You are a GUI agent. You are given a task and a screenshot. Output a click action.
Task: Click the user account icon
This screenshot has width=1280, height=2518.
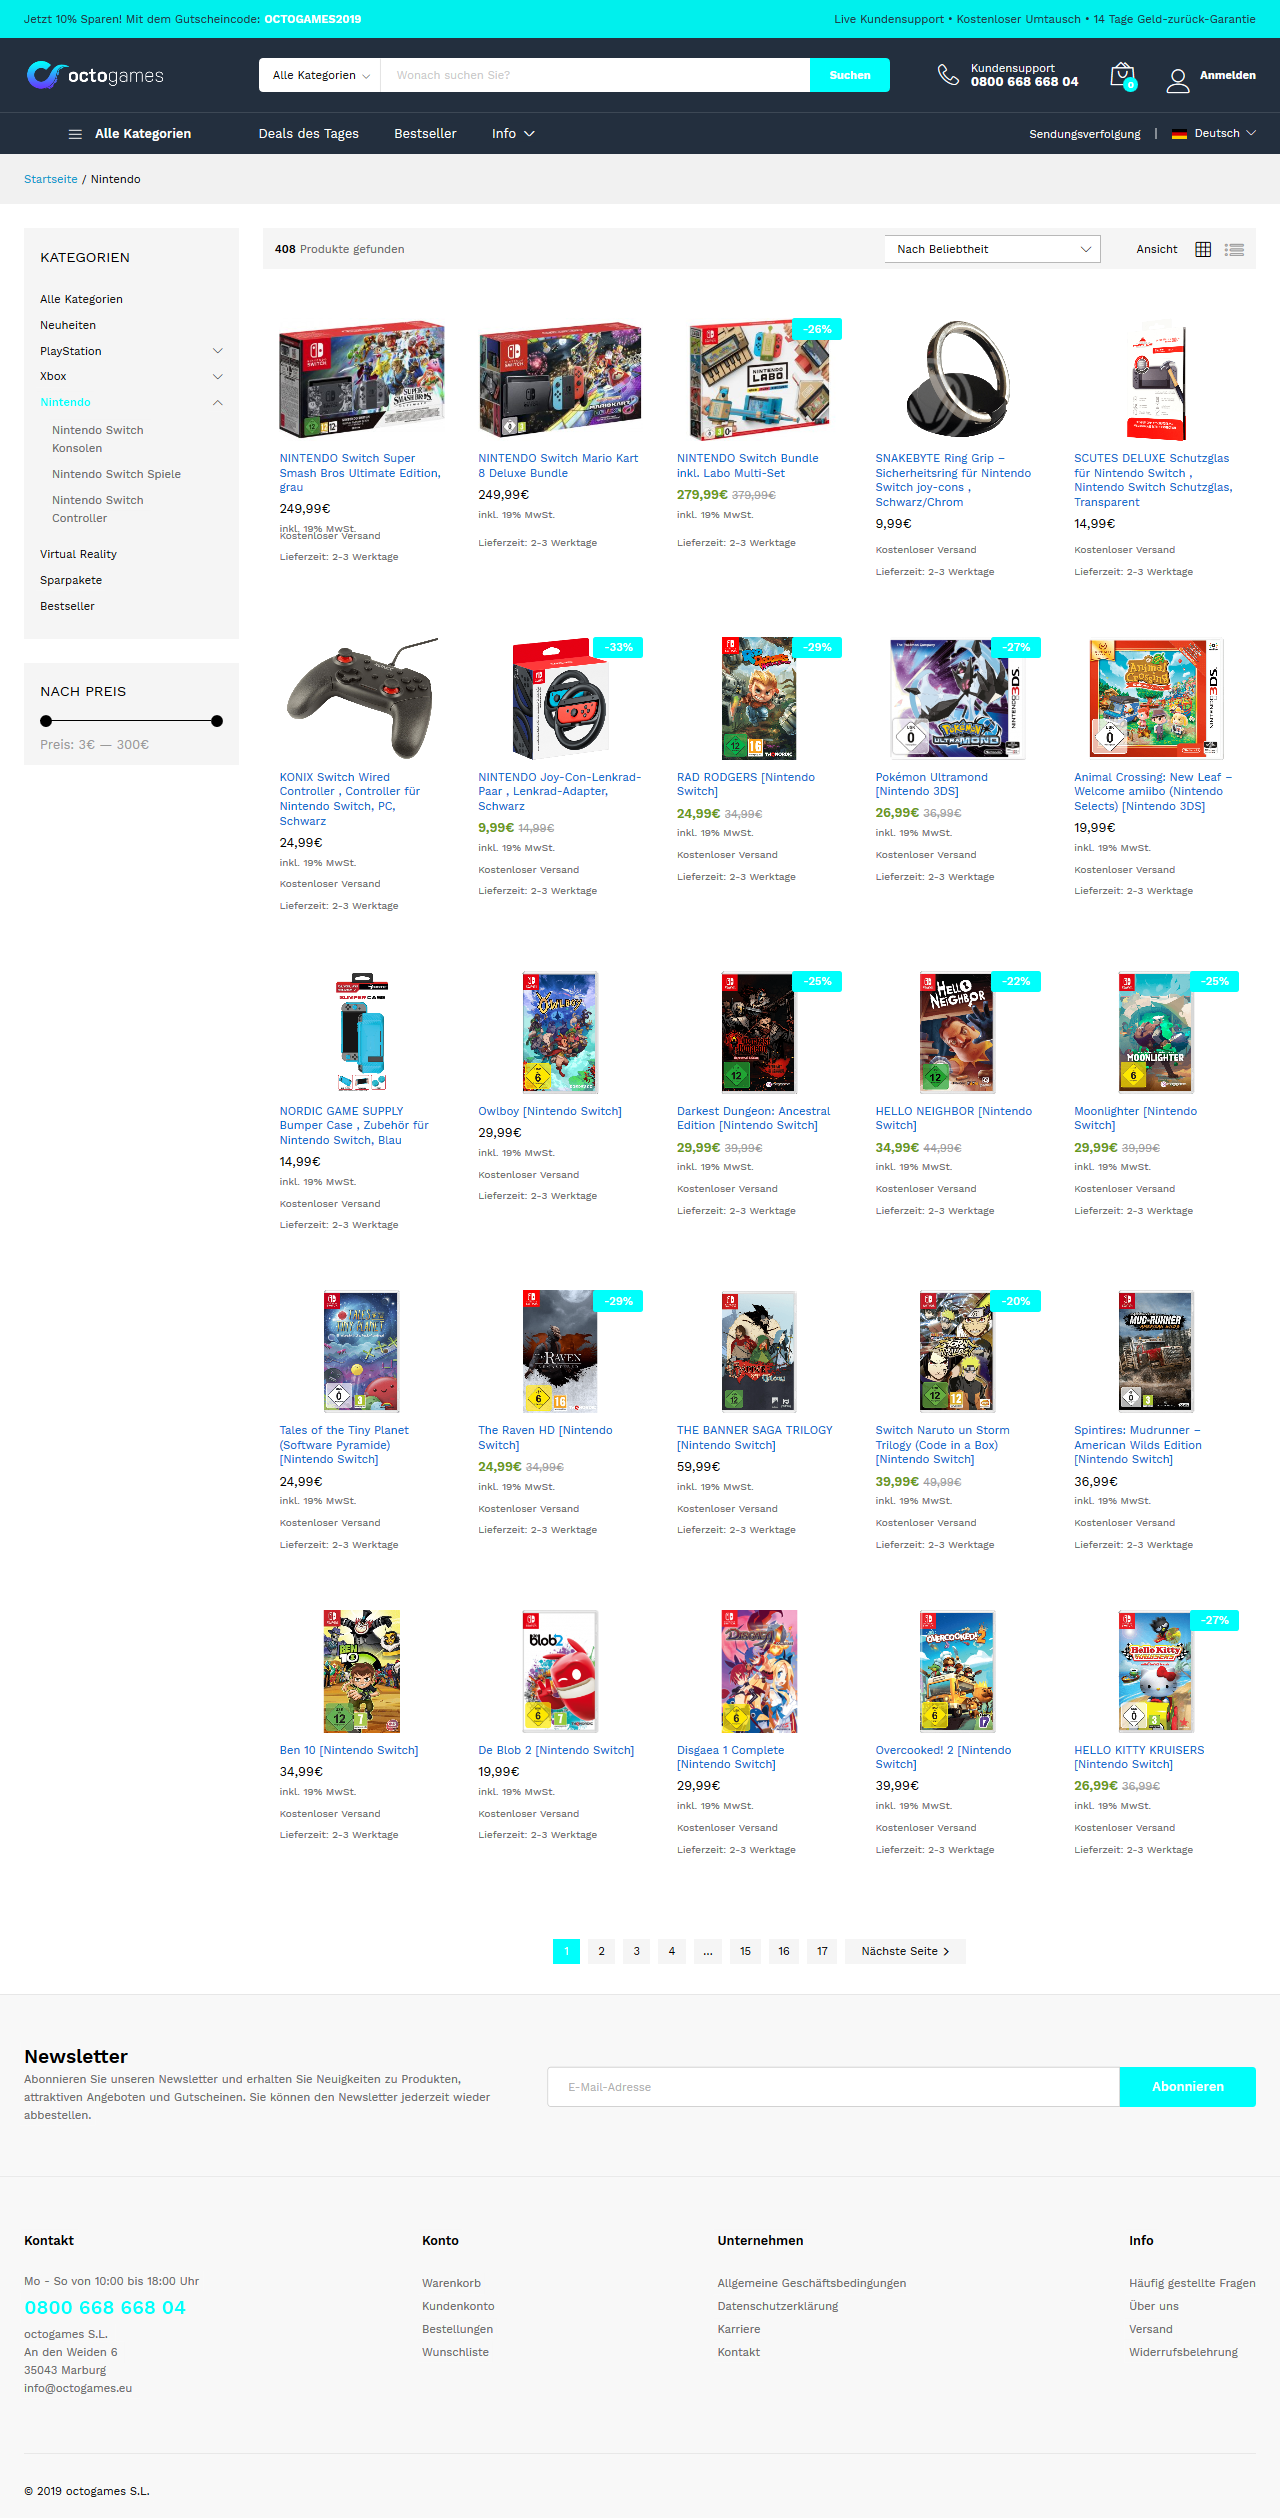[1178, 80]
